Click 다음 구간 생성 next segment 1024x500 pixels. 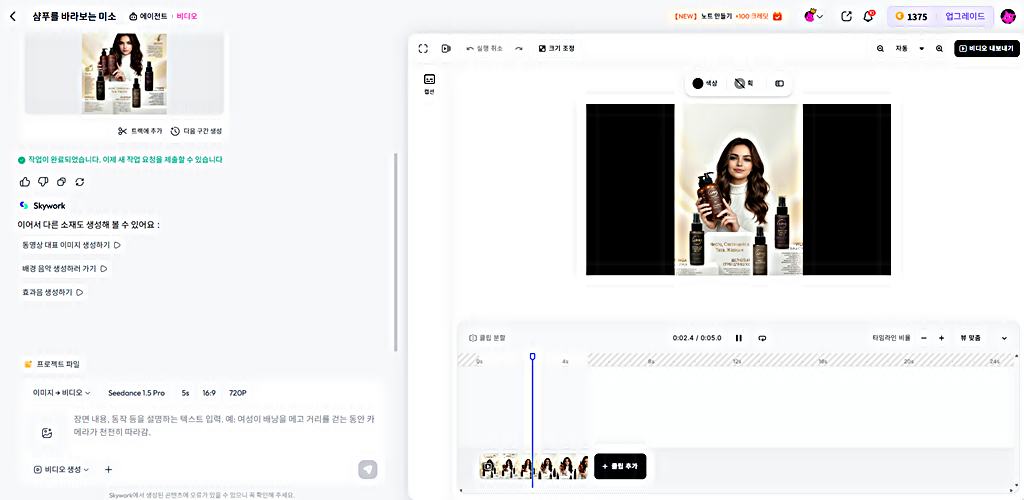click(x=196, y=131)
